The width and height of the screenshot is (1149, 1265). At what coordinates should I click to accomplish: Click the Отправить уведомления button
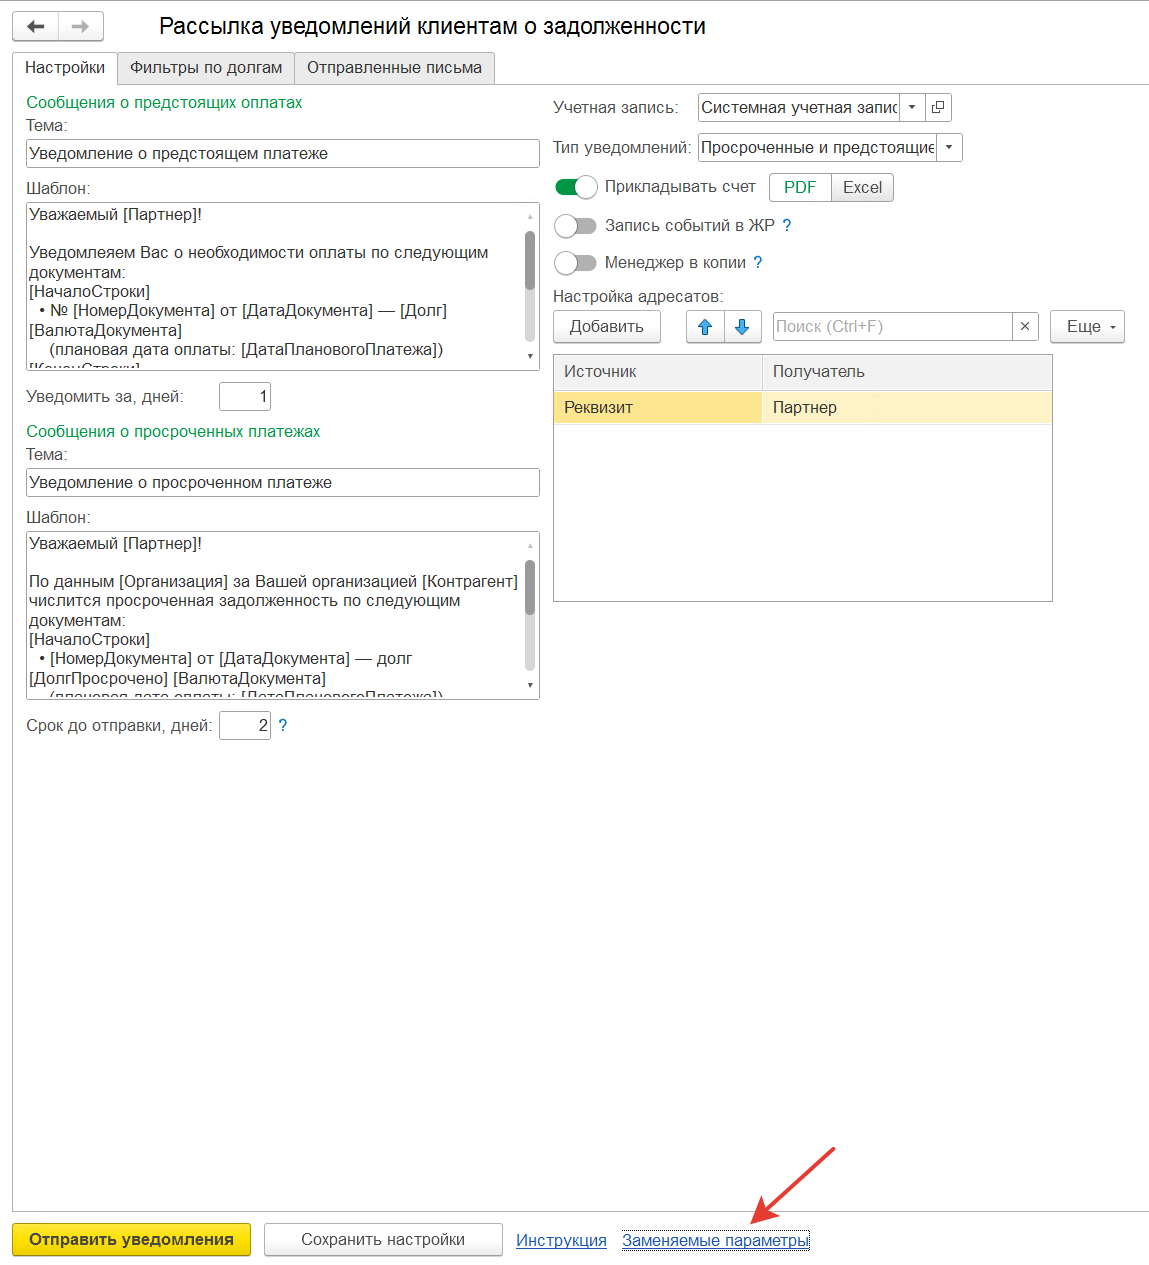click(x=131, y=1240)
